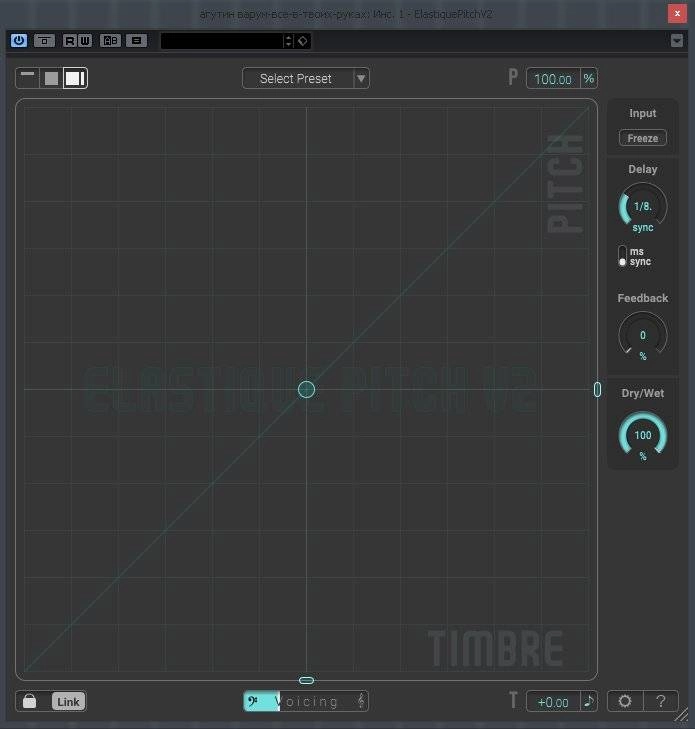Click the bypass effect icon next to power
The image size is (695, 729).
[45, 41]
